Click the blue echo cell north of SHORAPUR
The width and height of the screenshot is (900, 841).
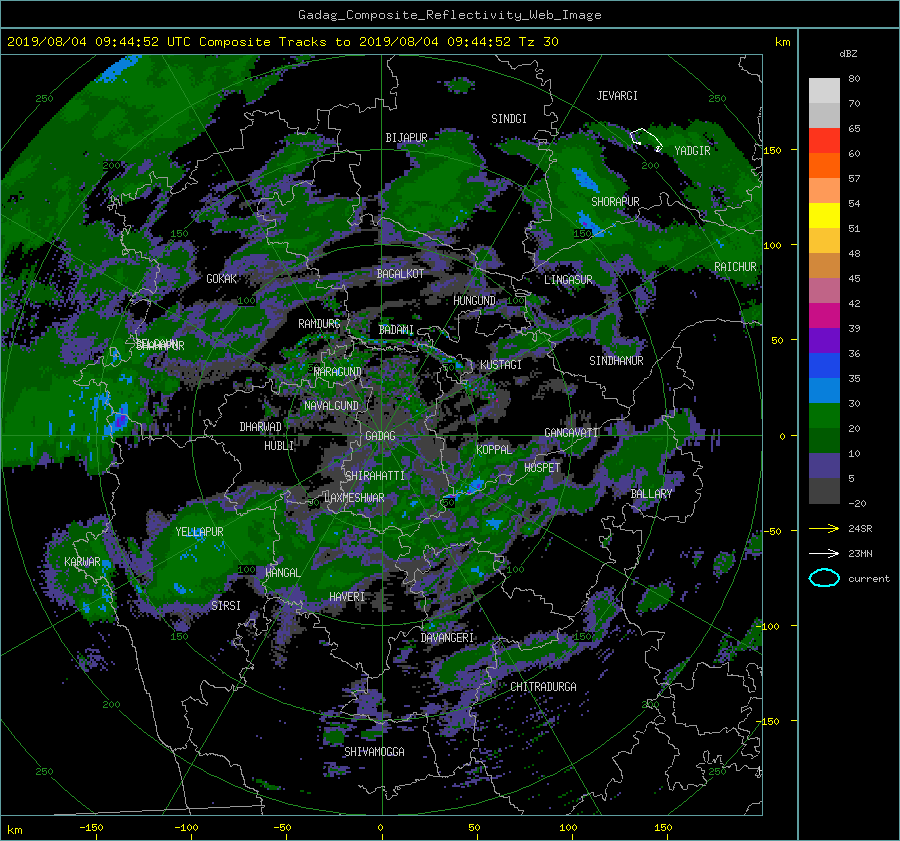[x=585, y=179]
